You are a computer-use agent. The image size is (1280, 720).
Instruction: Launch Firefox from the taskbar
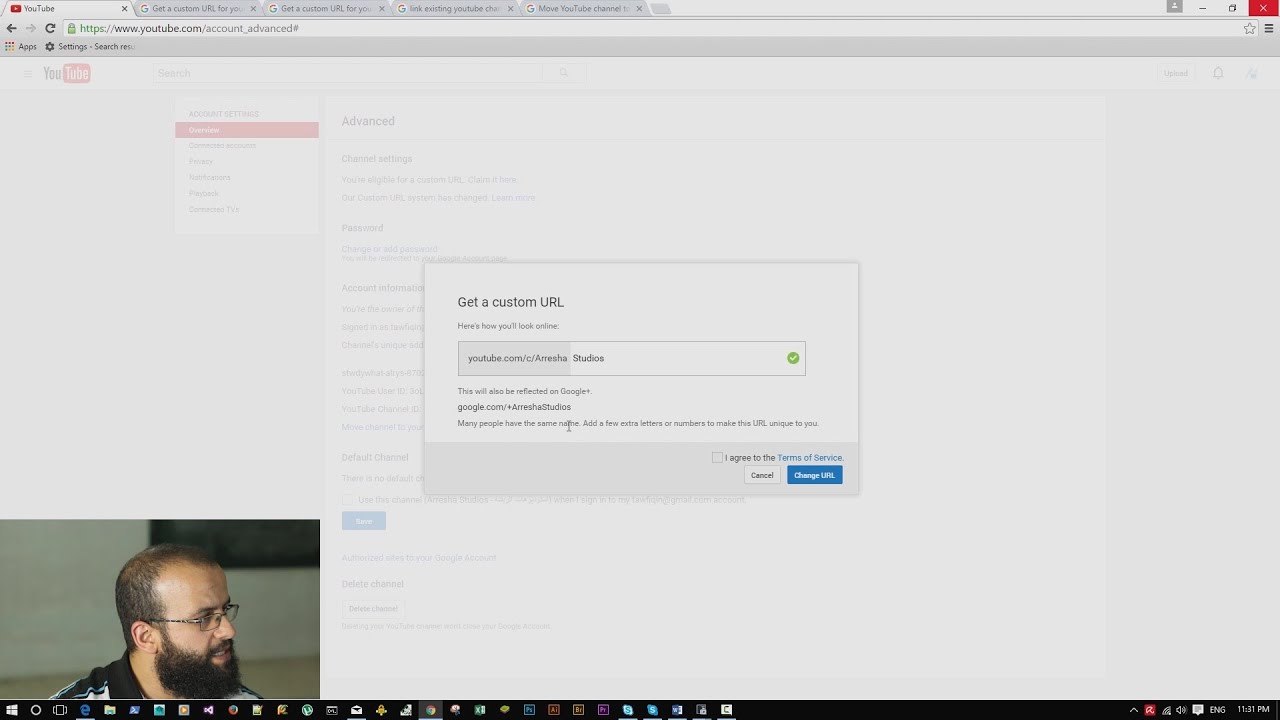tap(233, 710)
